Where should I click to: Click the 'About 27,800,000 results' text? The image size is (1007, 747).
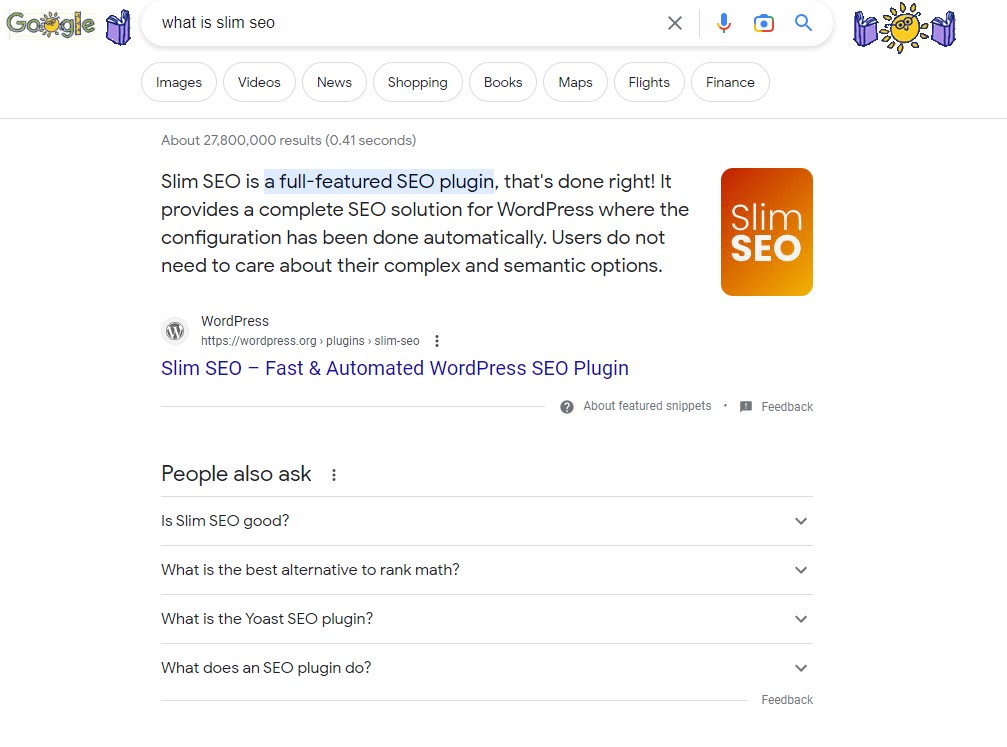tap(288, 140)
